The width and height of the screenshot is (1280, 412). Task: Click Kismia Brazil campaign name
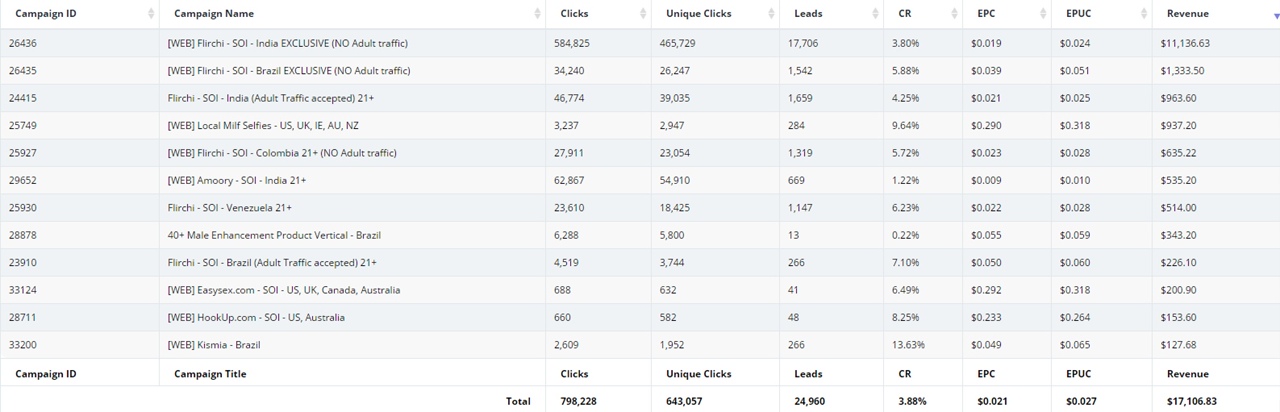pos(217,345)
